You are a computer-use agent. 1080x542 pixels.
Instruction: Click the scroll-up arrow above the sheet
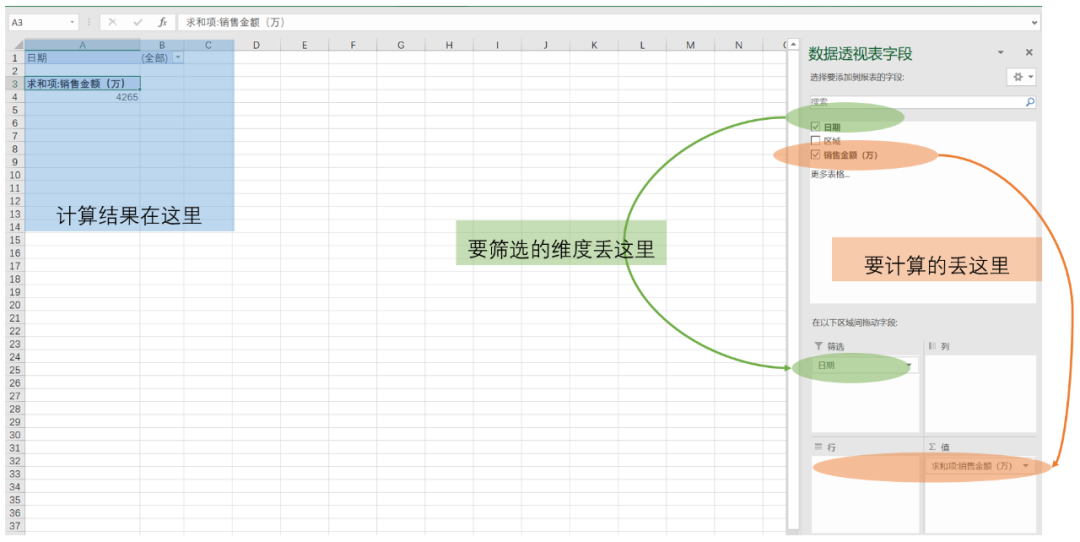tap(793, 44)
